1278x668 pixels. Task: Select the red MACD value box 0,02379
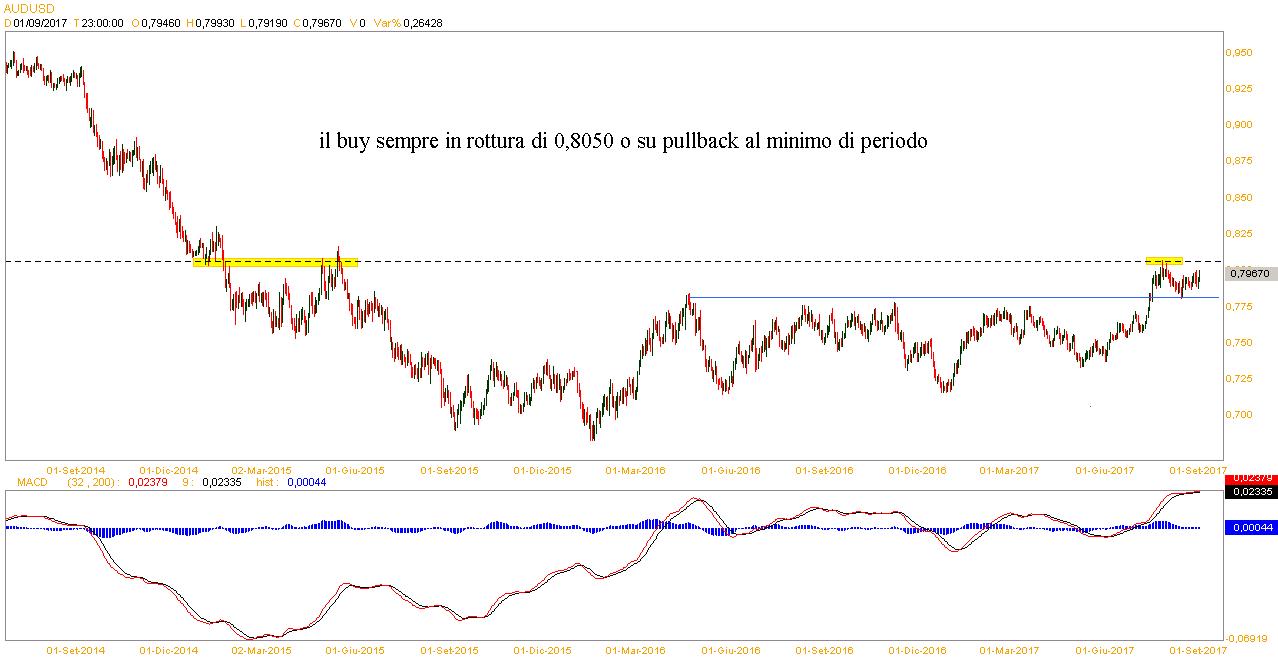[1249, 479]
